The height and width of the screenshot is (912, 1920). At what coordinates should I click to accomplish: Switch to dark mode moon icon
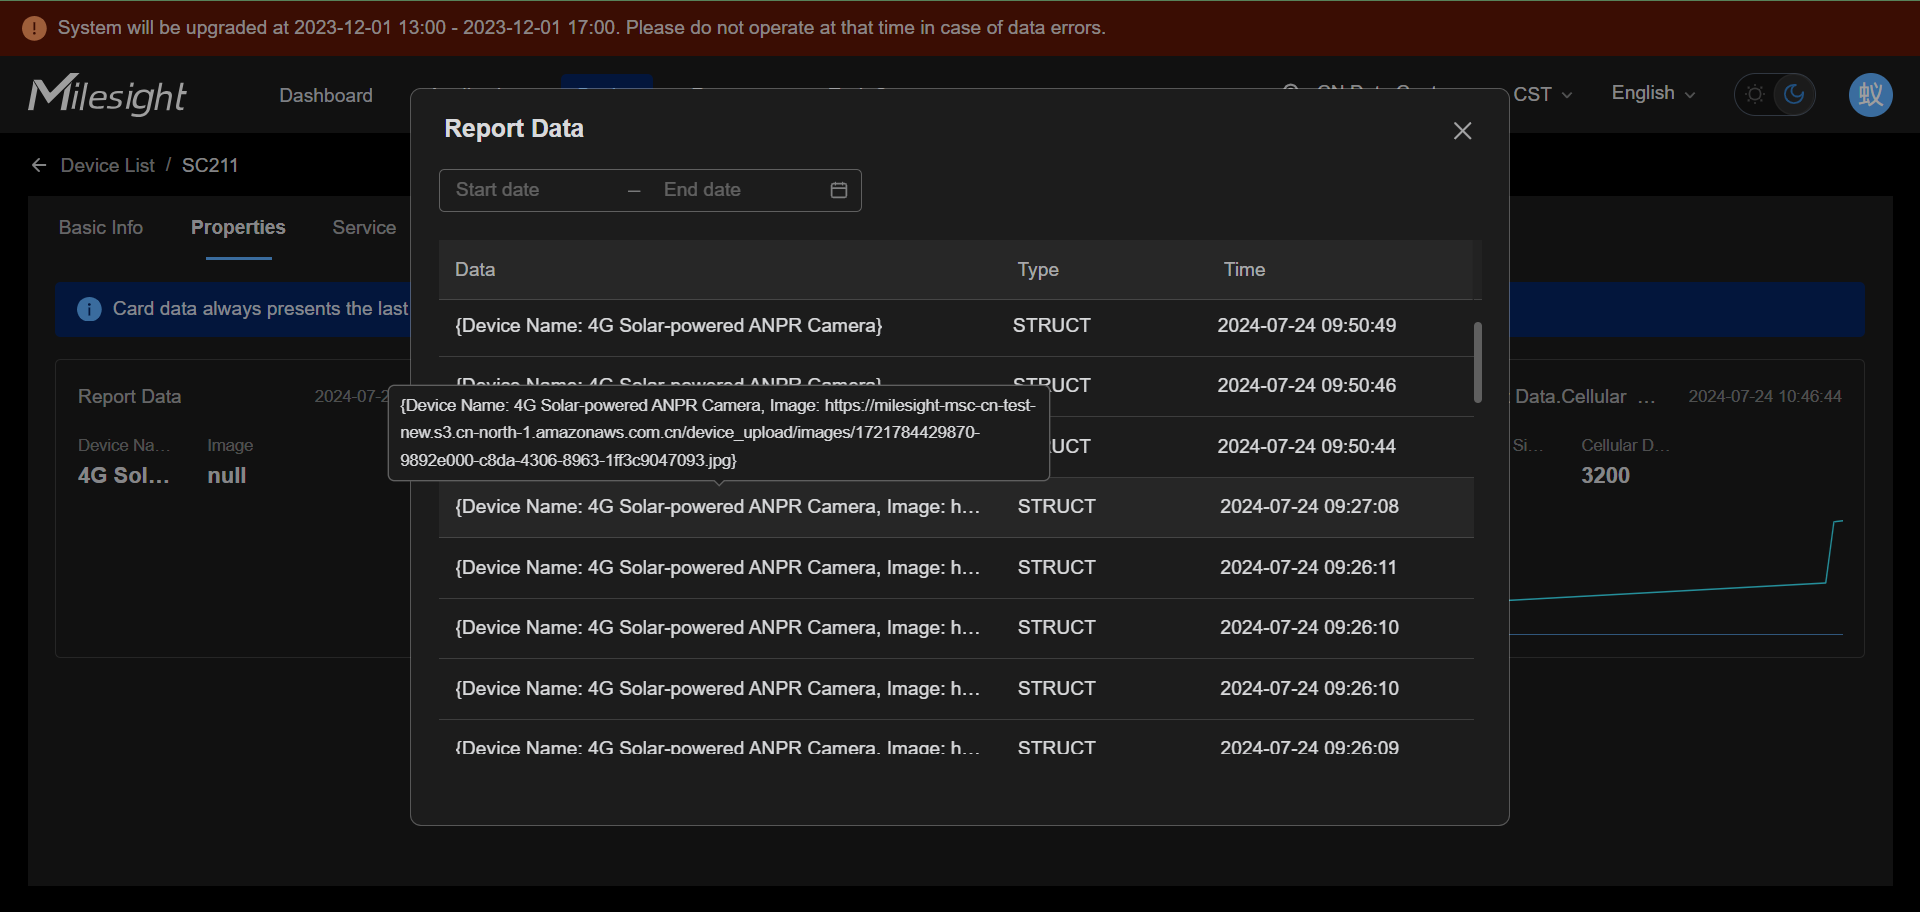coord(1794,95)
